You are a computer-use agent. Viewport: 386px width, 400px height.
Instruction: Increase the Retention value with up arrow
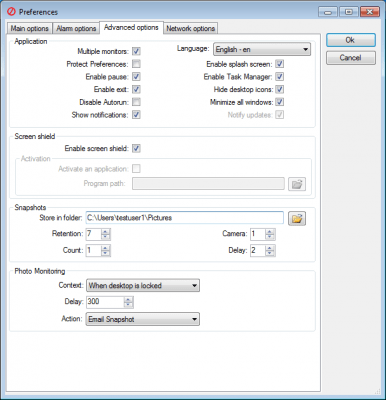[x=106, y=231]
